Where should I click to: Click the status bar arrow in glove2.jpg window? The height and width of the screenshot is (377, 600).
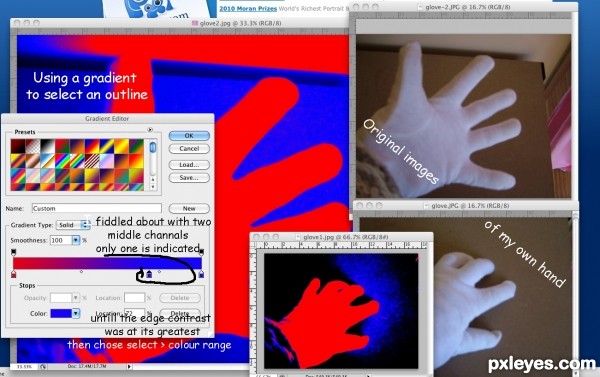coord(129,366)
